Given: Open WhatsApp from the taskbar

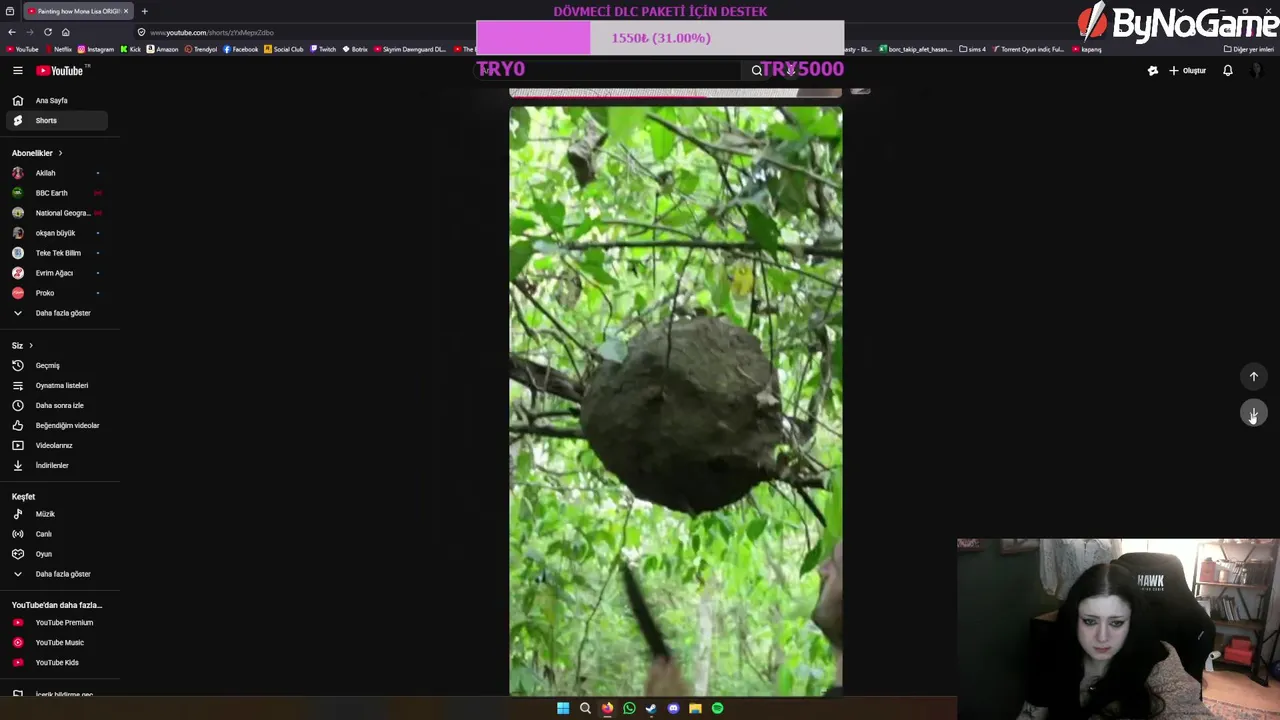Looking at the screenshot, I should (629, 708).
